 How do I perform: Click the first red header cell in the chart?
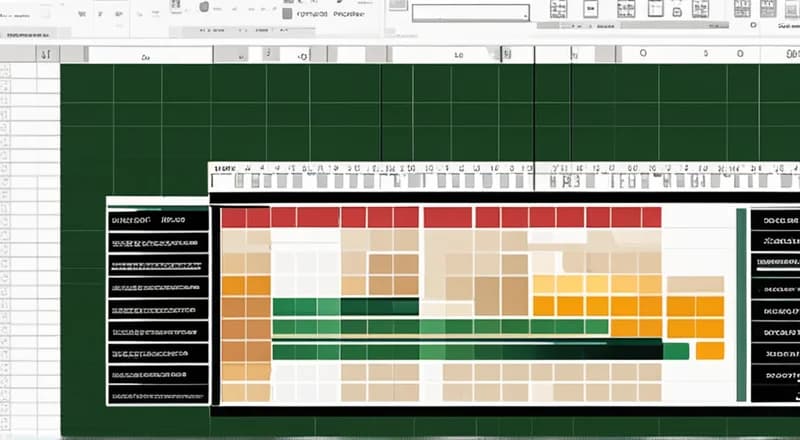(233, 218)
